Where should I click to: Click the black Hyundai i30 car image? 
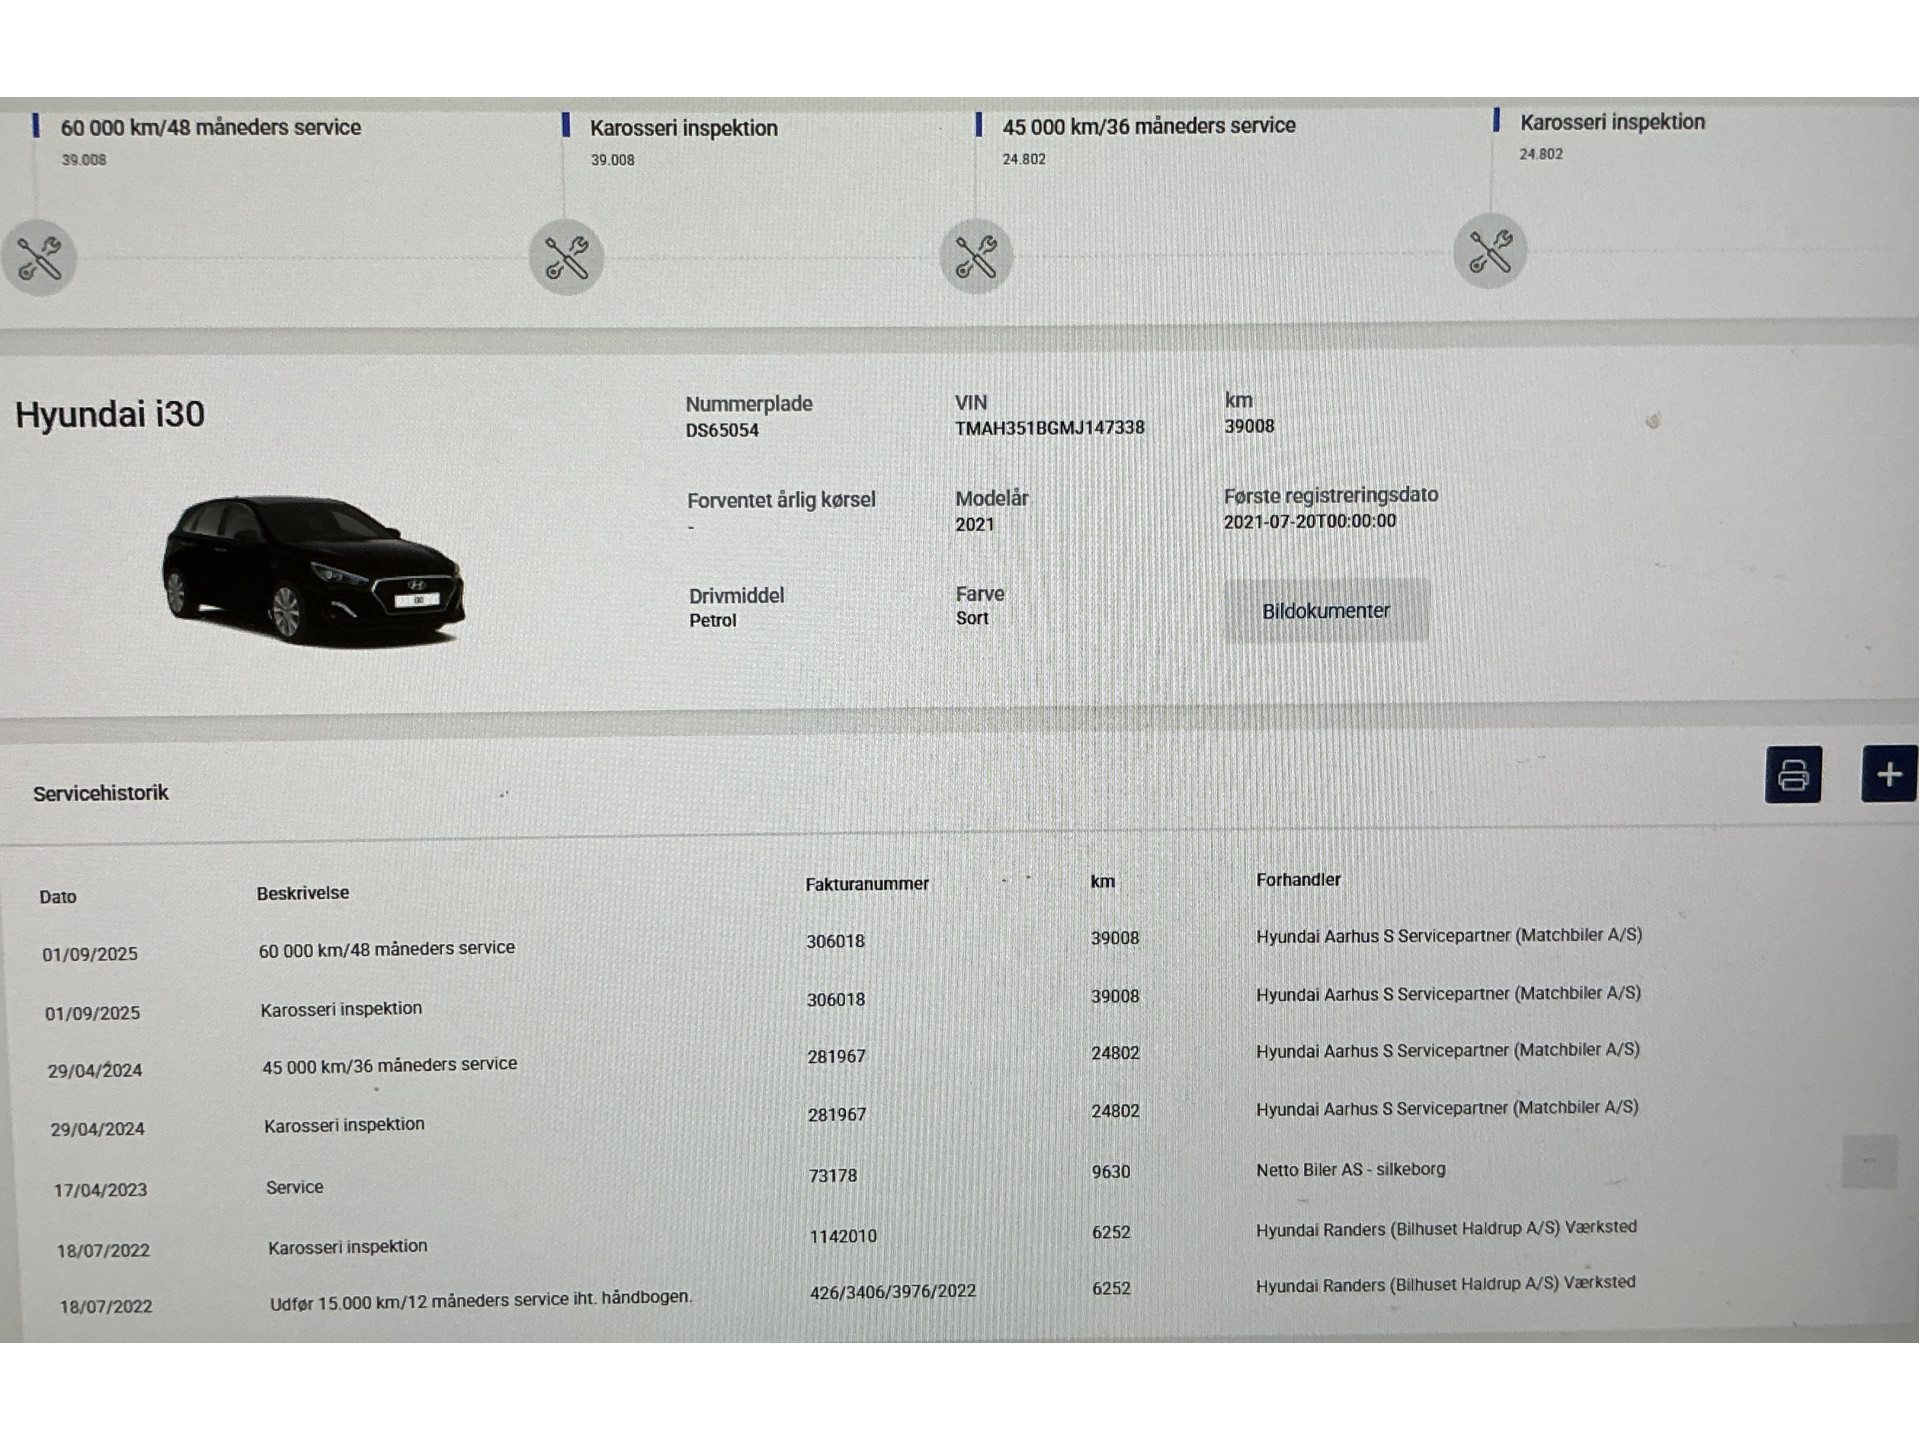tap(313, 570)
